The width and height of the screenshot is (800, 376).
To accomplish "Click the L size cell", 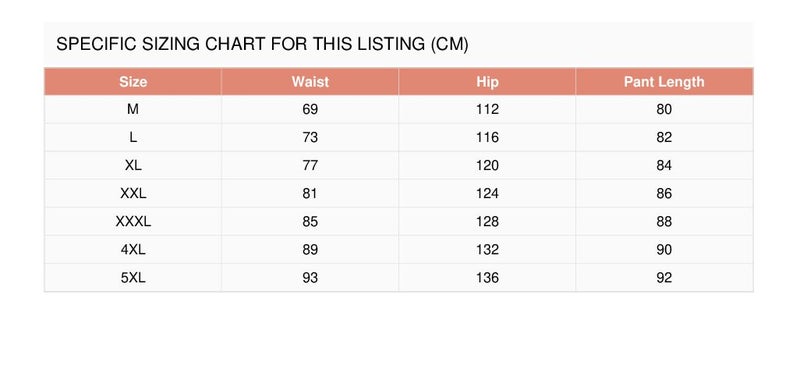I will (x=133, y=137).
